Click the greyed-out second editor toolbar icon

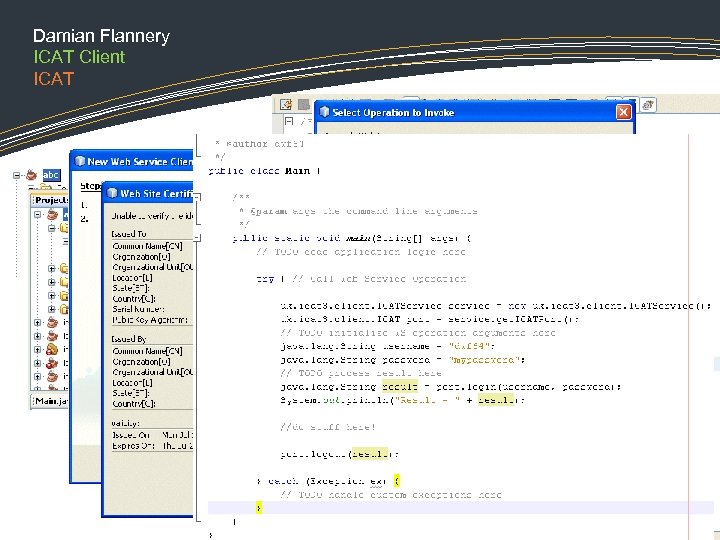(304, 105)
